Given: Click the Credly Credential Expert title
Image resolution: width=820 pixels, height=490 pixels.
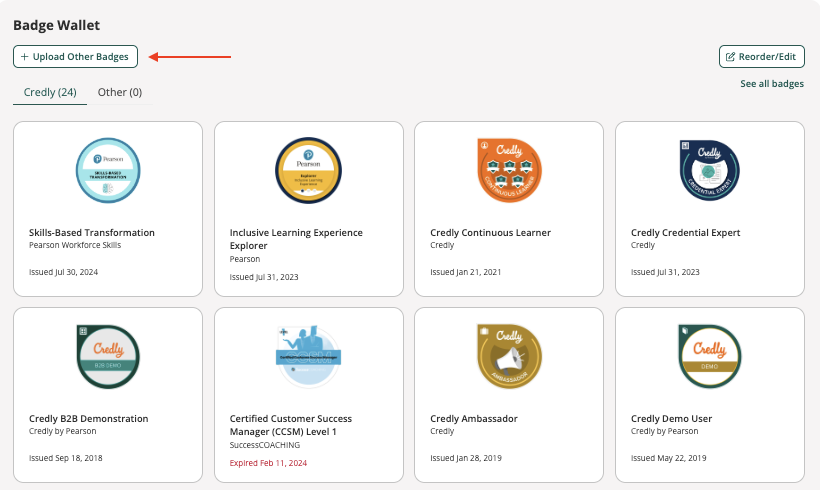Looking at the screenshot, I should point(685,233).
